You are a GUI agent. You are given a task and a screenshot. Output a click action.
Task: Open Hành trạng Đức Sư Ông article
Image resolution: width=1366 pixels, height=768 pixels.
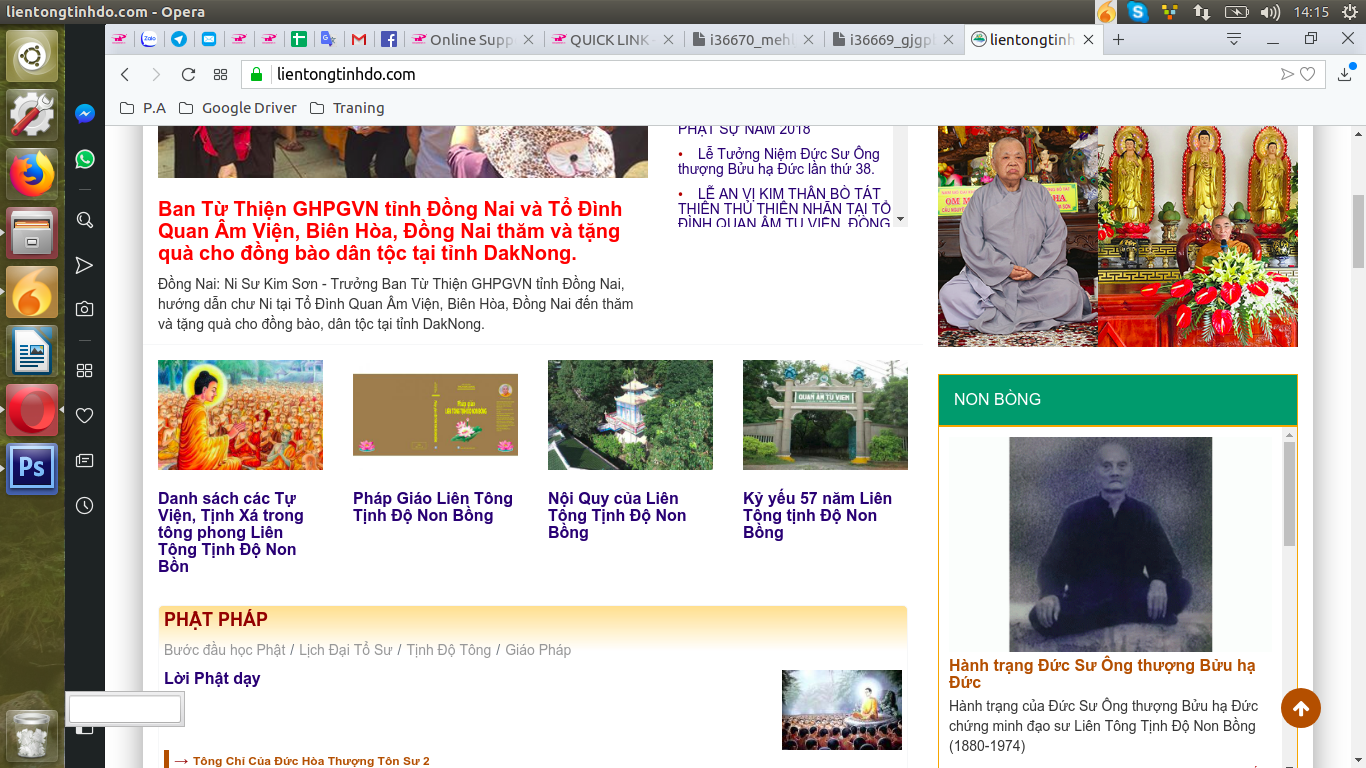[1102, 674]
